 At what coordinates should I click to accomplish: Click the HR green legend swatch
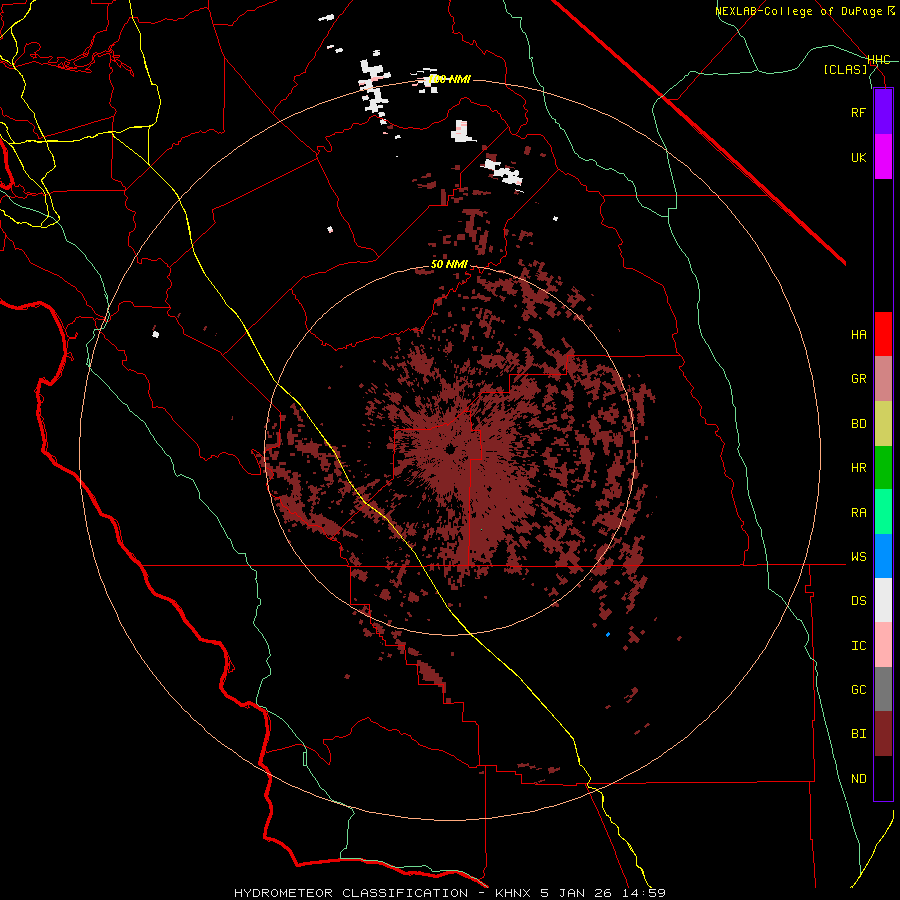click(883, 468)
